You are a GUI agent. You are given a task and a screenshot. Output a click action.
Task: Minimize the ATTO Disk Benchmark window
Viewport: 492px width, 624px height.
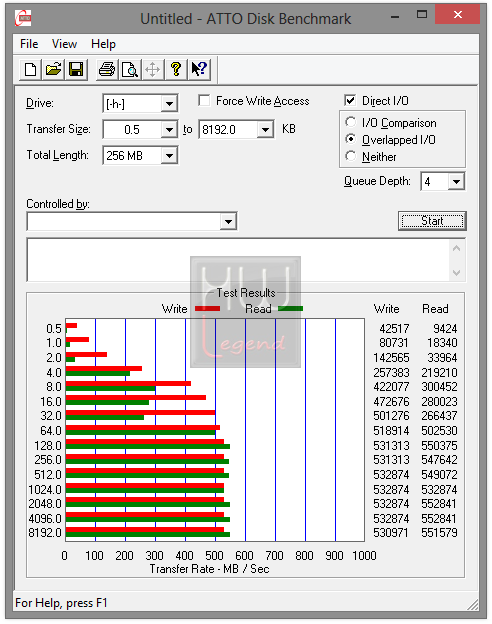point(395,16)
